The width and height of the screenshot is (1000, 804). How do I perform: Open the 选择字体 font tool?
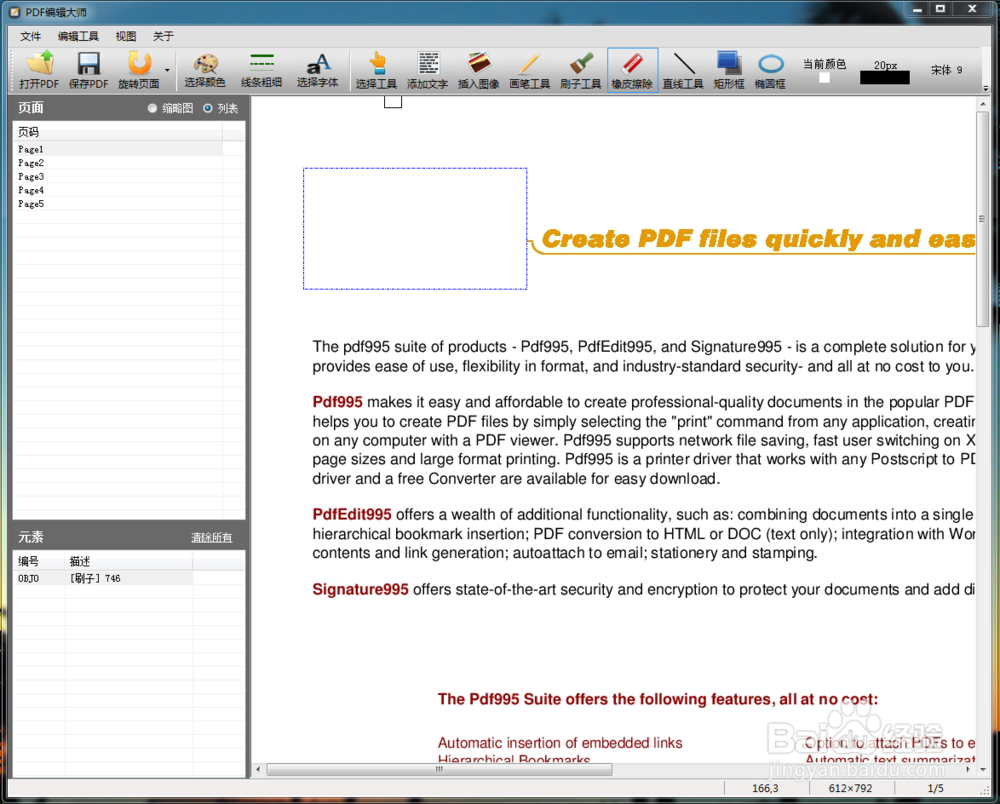[x=318, y=70]
